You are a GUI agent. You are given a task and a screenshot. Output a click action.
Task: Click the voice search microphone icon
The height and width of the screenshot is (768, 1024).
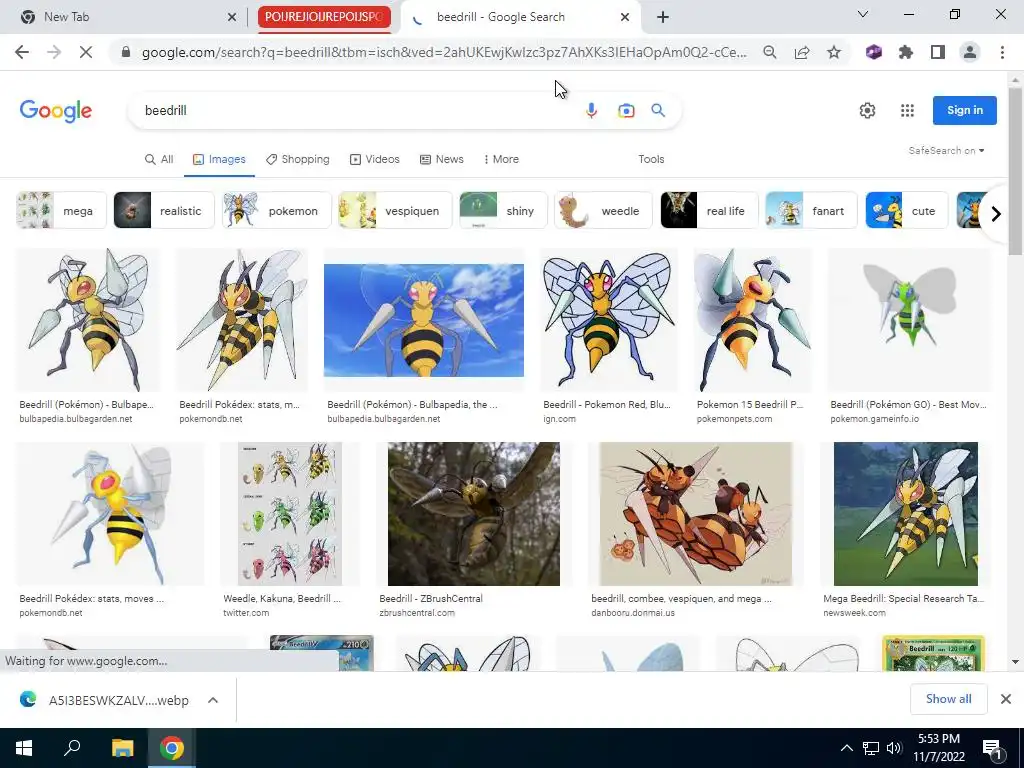point(592,110)
